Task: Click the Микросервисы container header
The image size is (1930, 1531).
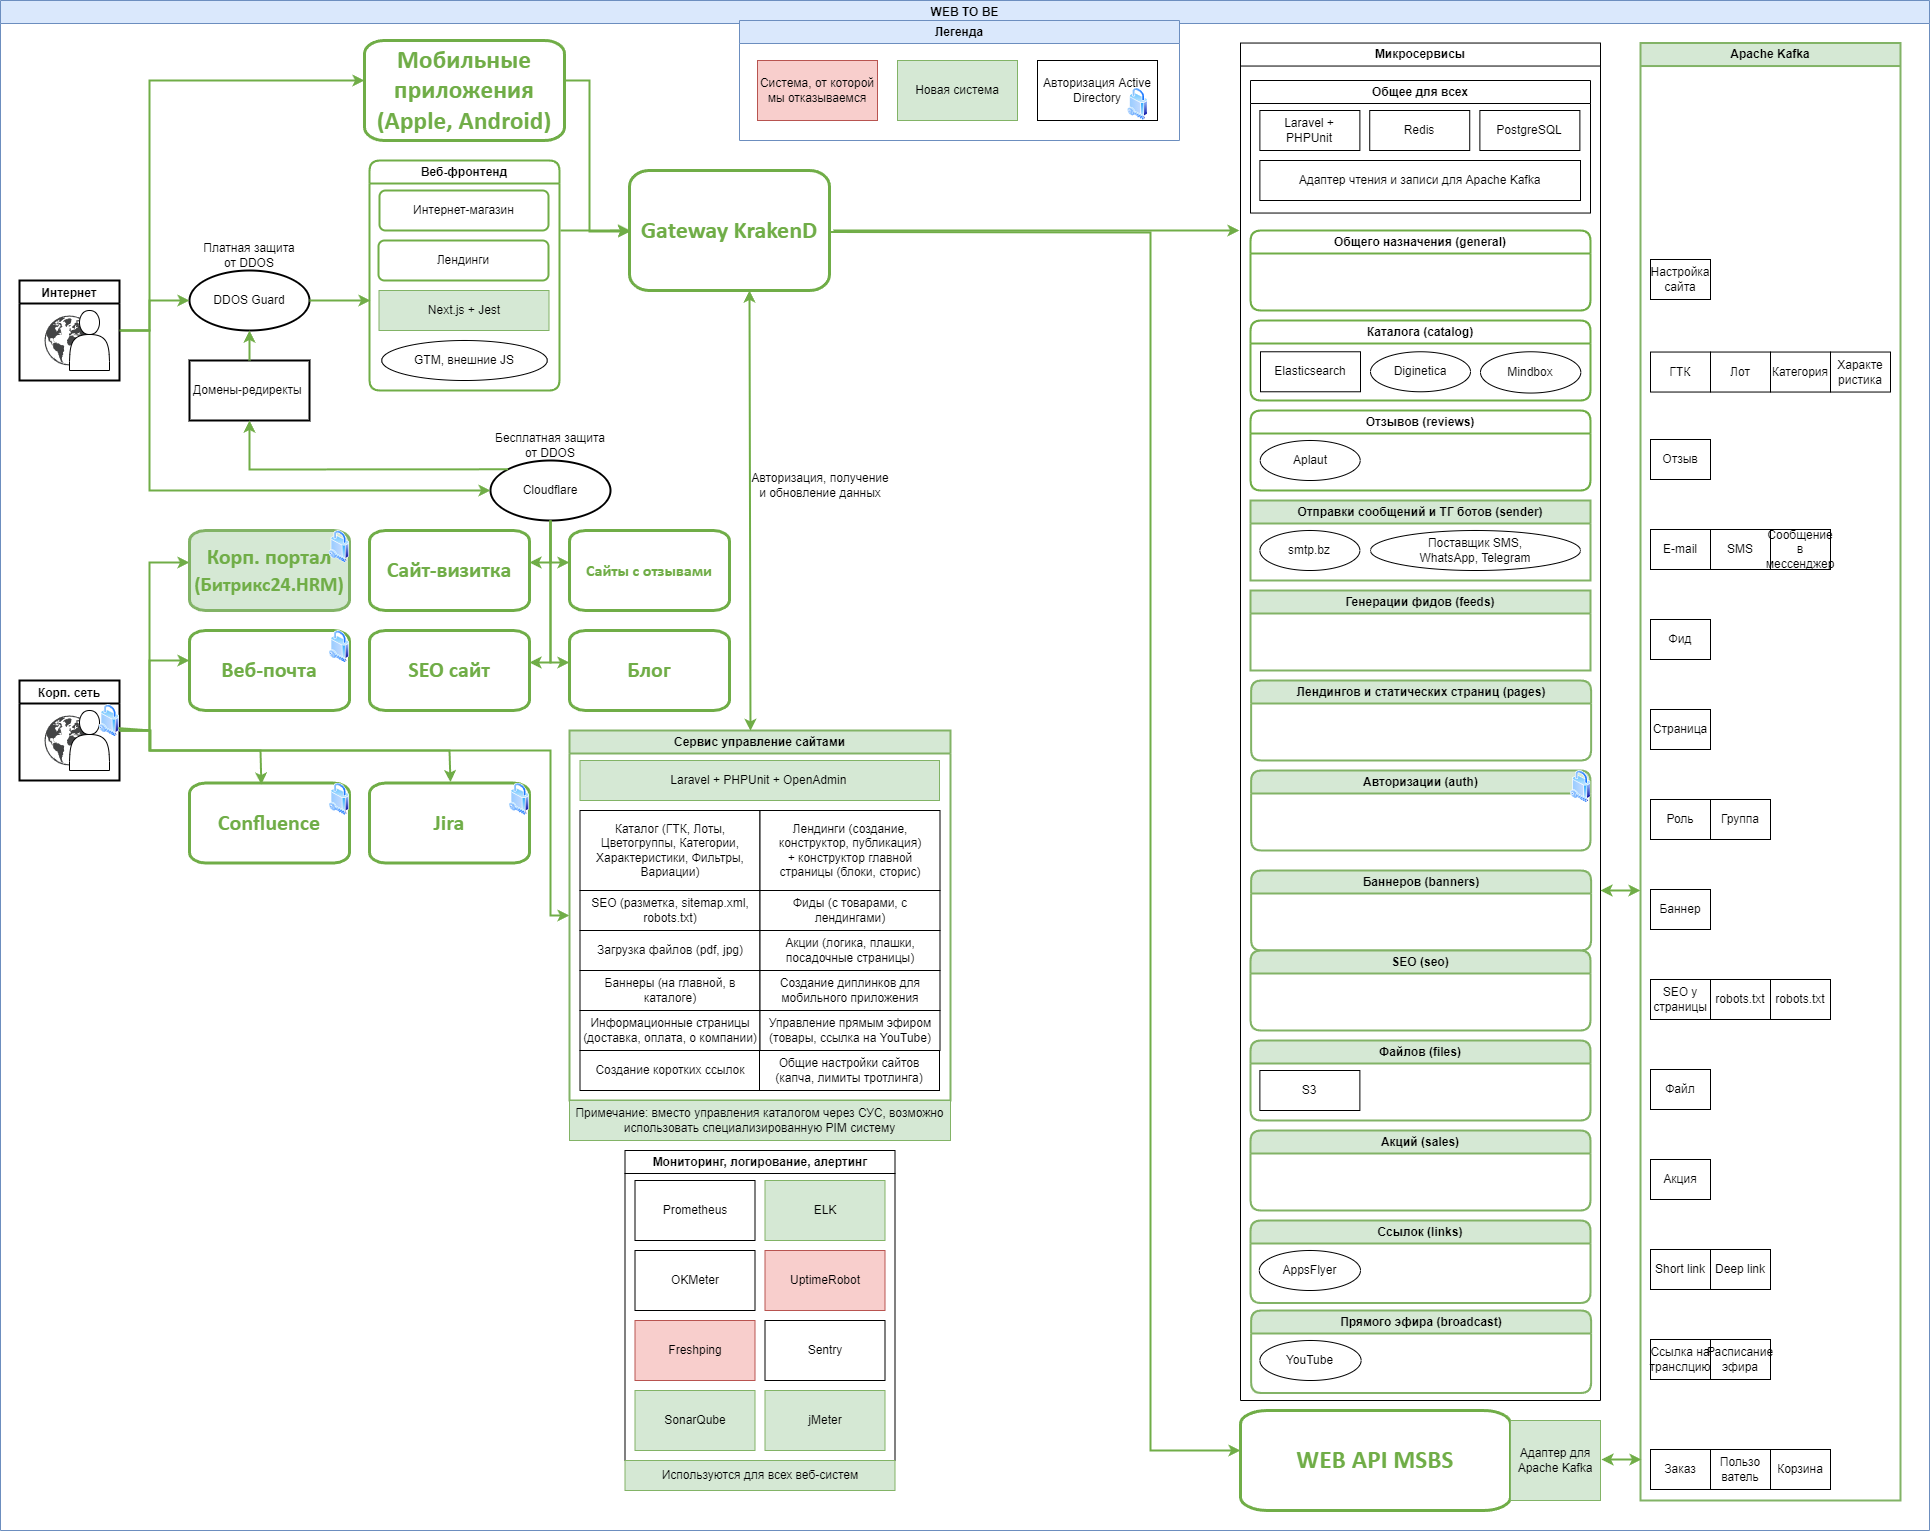Action: click(1419, 54)
